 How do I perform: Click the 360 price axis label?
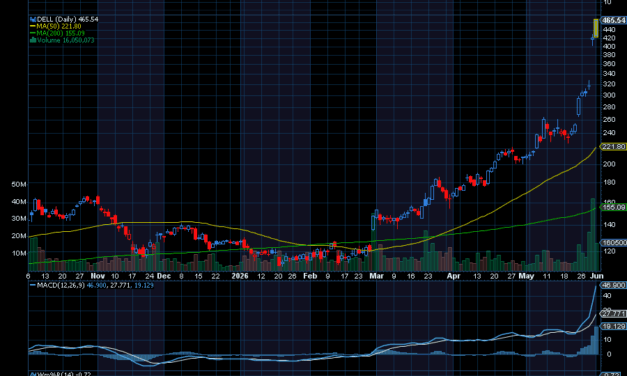click(x=609, y=64)
